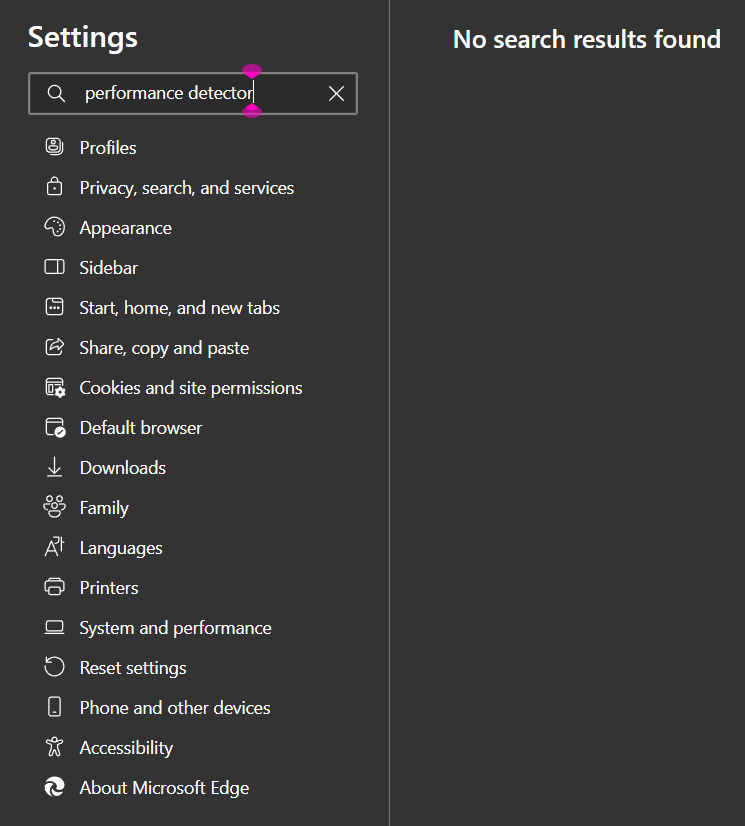Click the Share, copy and paste icon
Image resolution: width=745 pixels, height=826 pixels.
tap(54, 347)
